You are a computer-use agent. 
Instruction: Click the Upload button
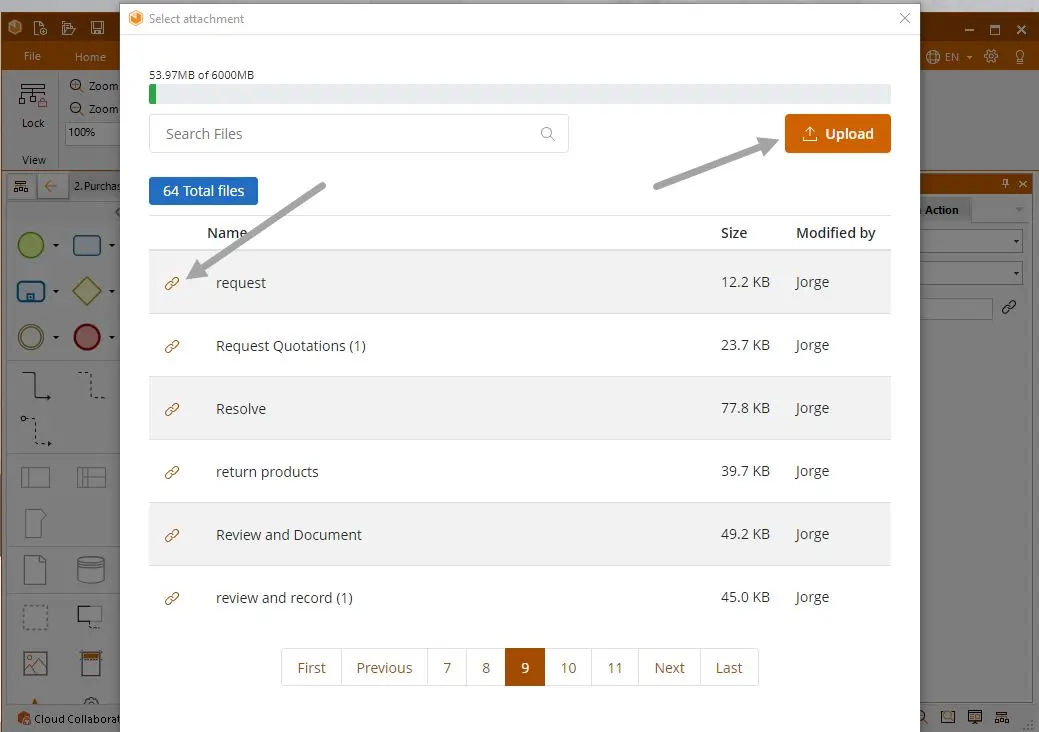pyautogui.click(x=838, y=134)
